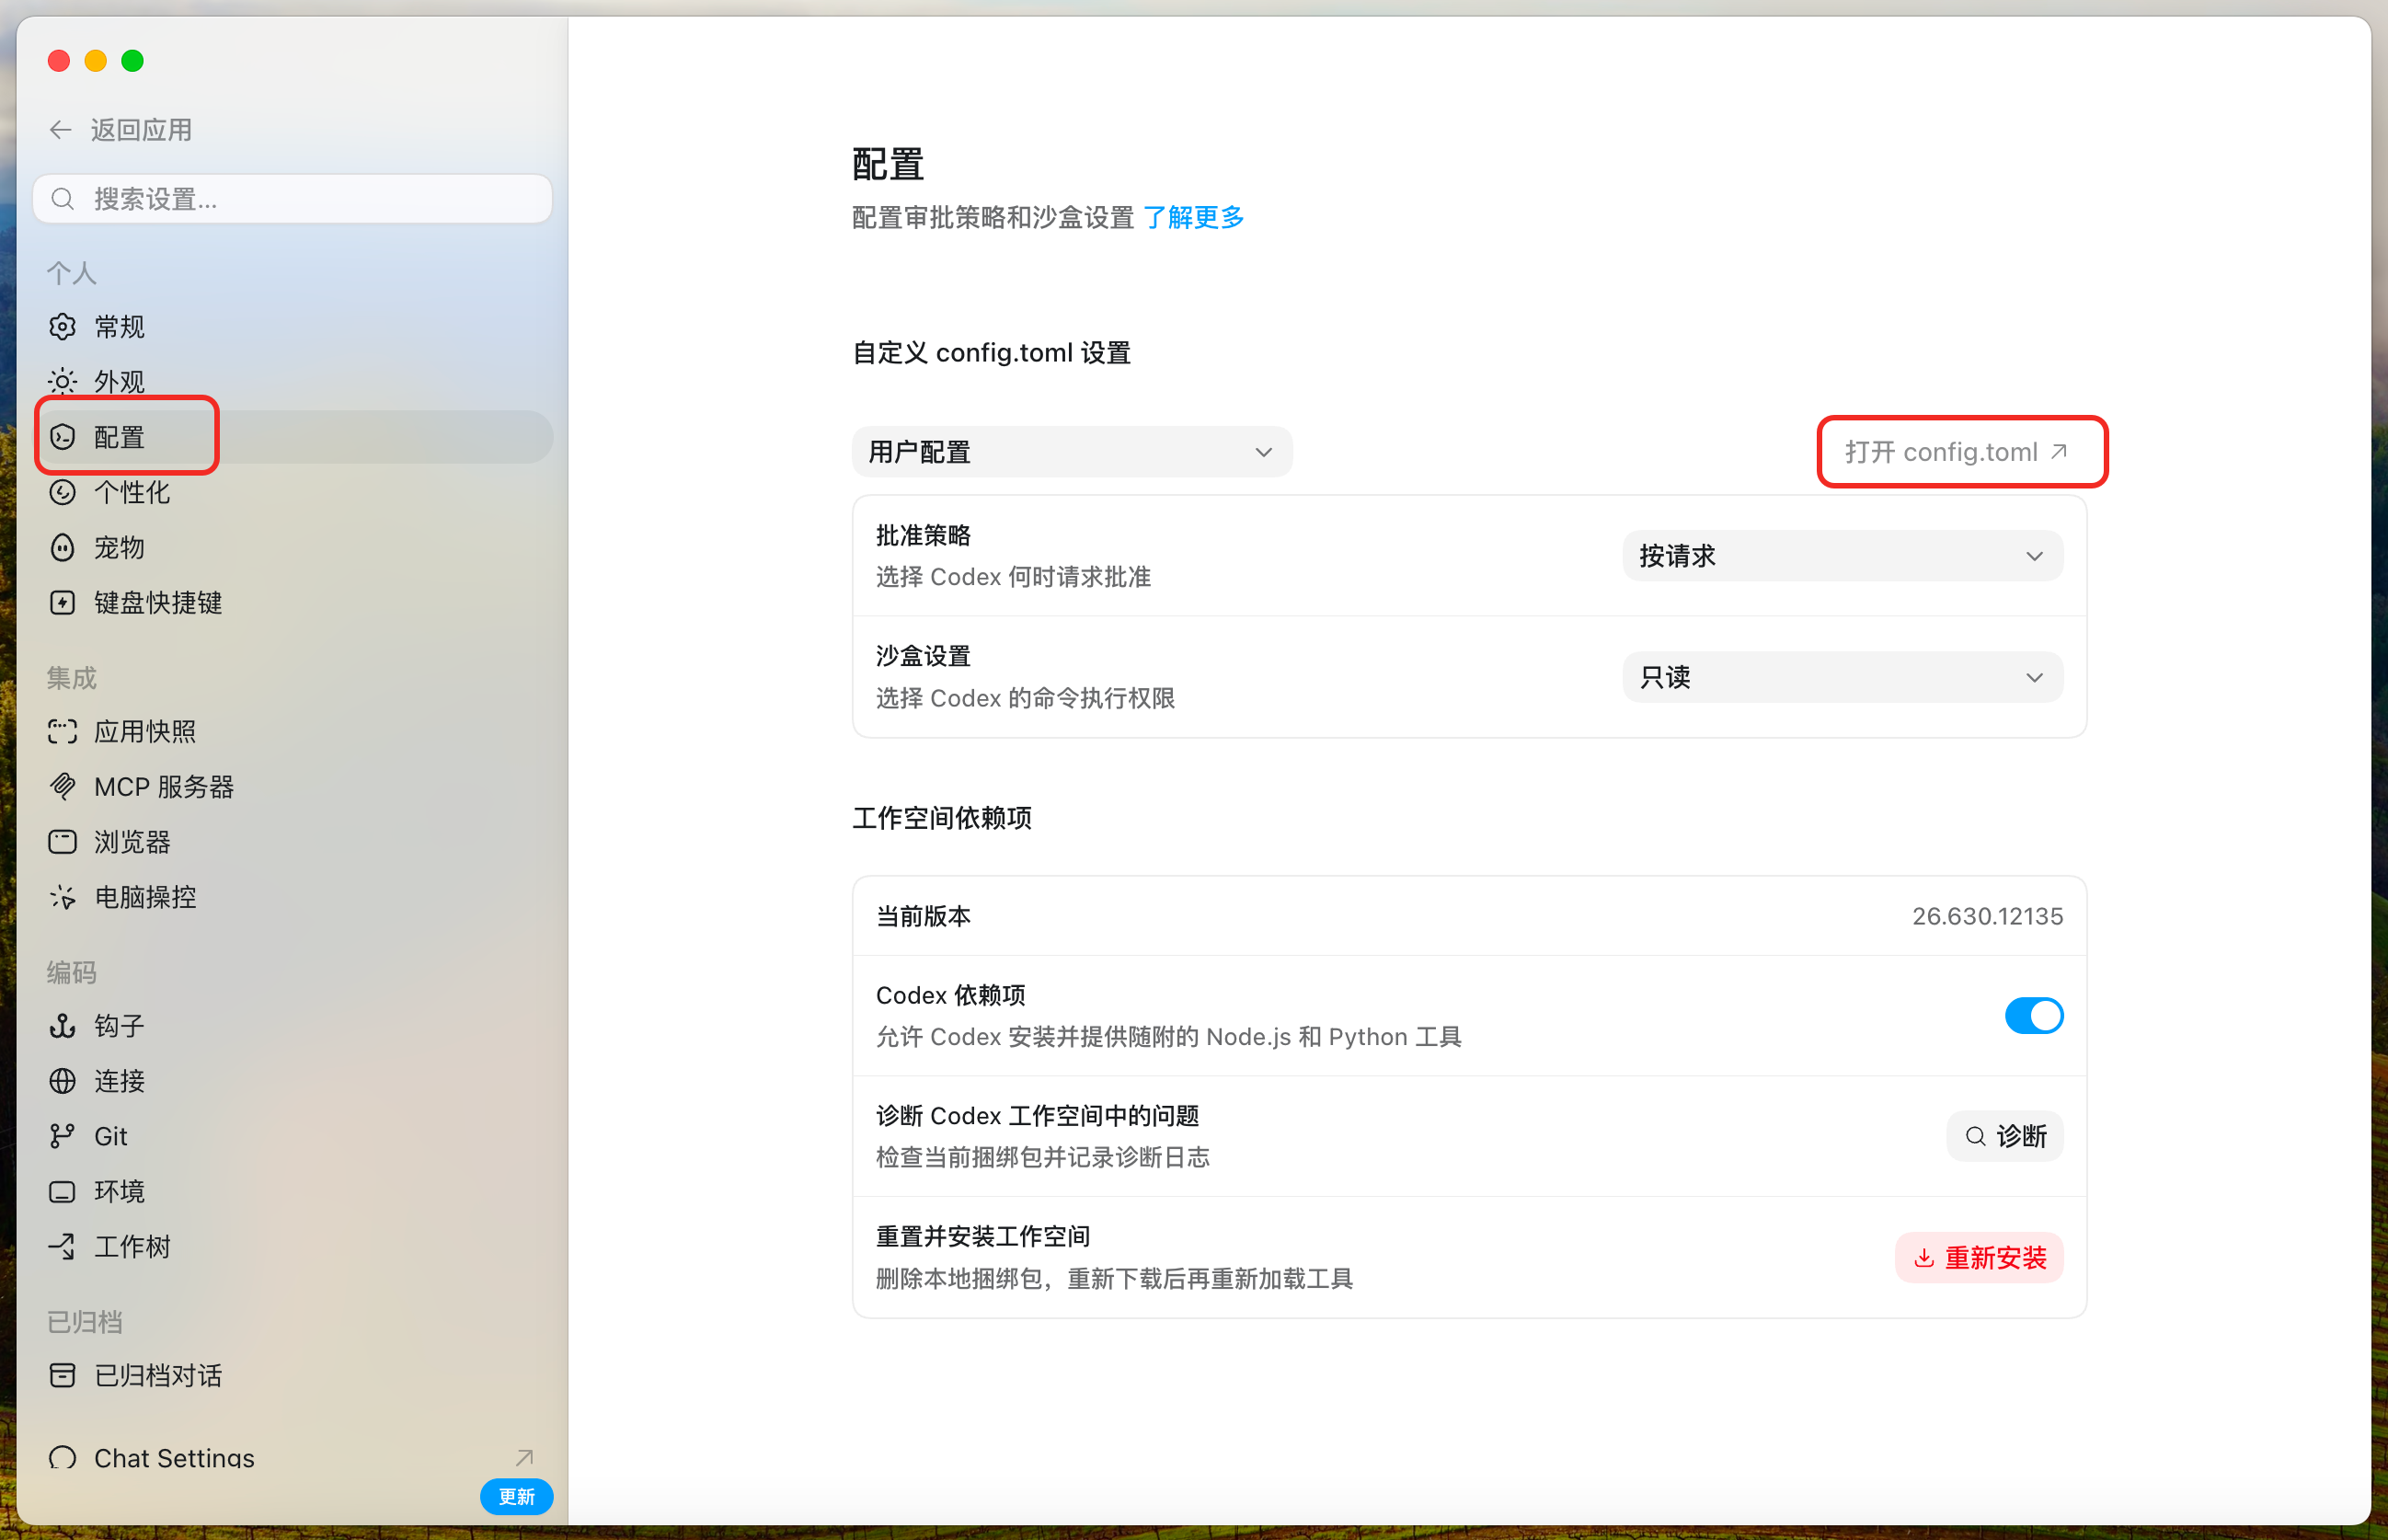The height and width of the screenshot is (1540, 2388).
Task: Click the magnifier icon inside 诊断 button
Action: tap(1976, 1137)
